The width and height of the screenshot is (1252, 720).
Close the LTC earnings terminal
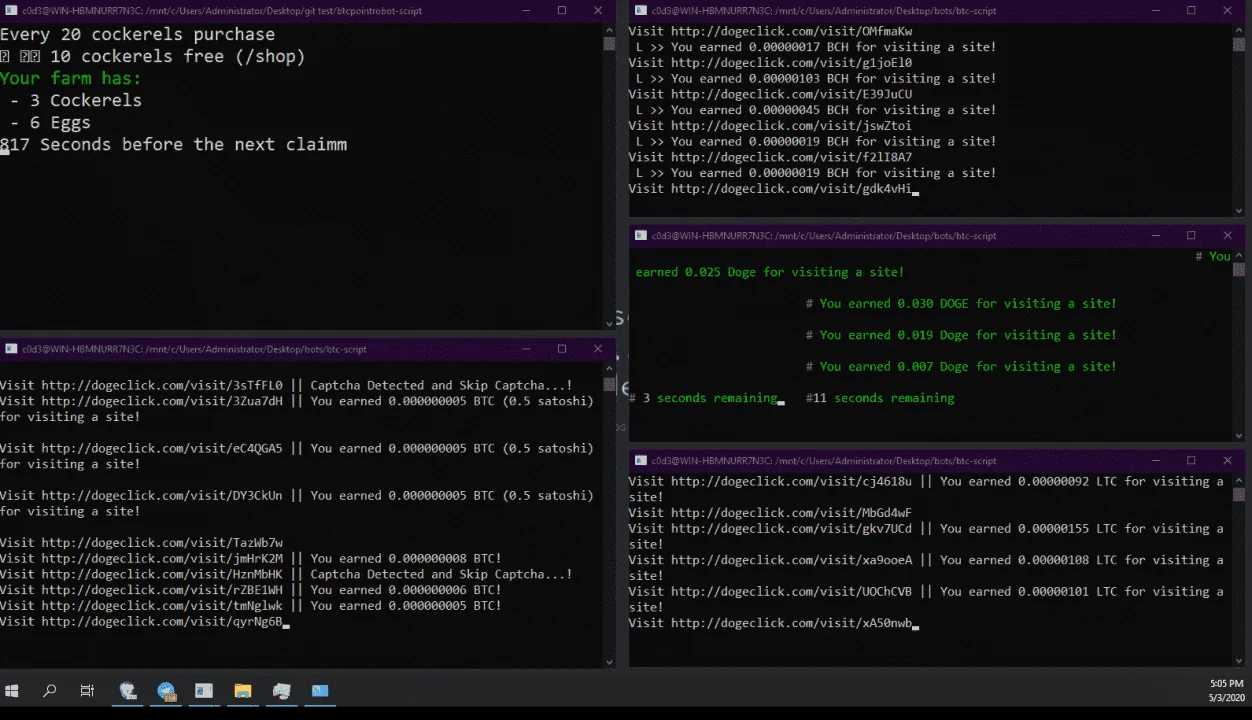click(x=1227, y=461)
